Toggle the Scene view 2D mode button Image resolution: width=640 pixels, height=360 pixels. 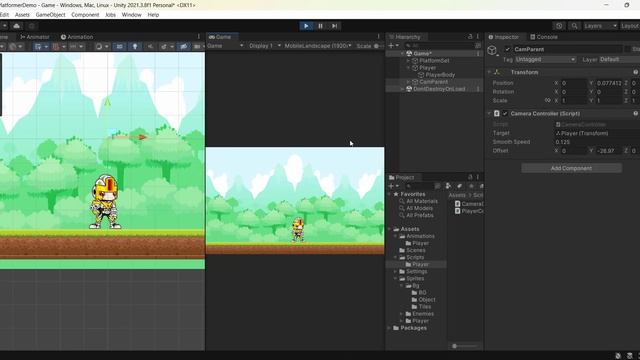tap(120, 46)
